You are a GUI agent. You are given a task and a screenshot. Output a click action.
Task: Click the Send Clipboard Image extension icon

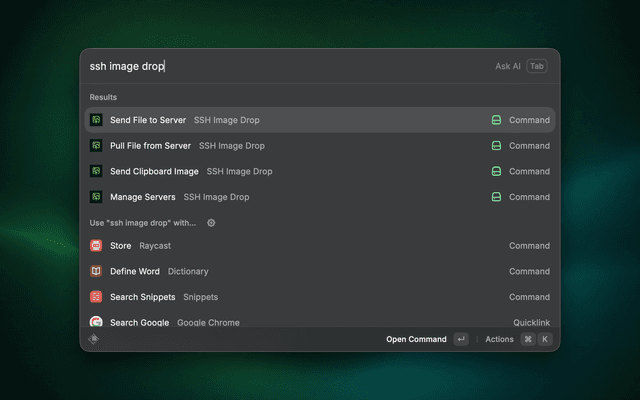(x=96, y=171)
